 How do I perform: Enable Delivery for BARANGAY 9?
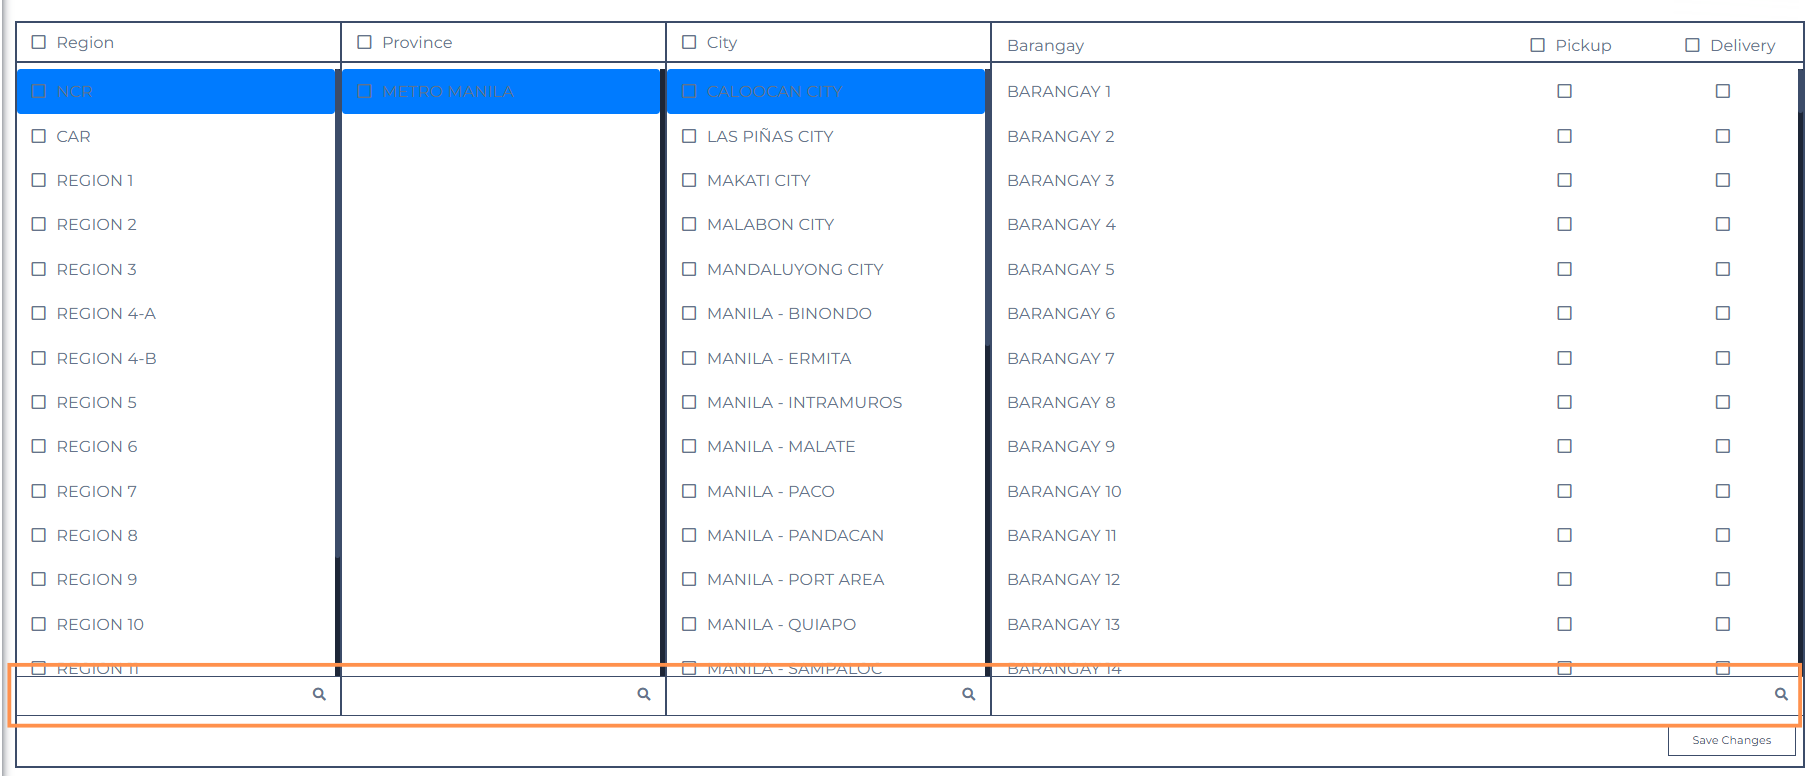coord(1722,446)
